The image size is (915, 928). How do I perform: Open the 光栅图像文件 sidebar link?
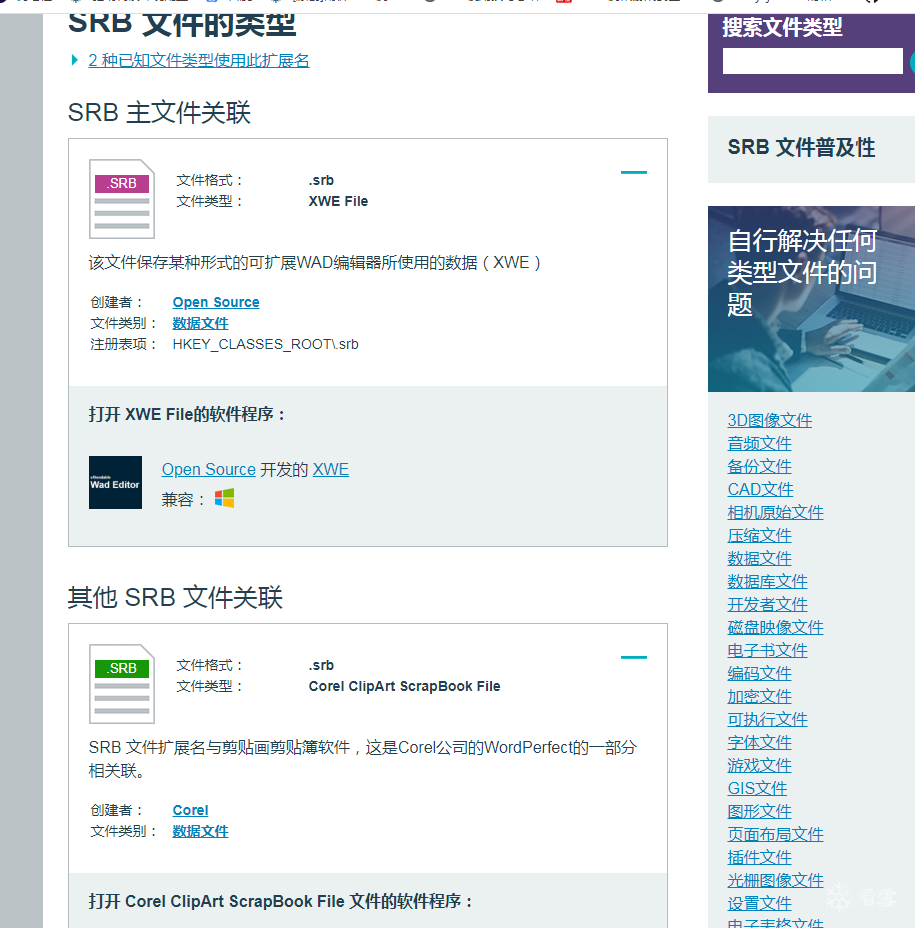tap(775, 881)
